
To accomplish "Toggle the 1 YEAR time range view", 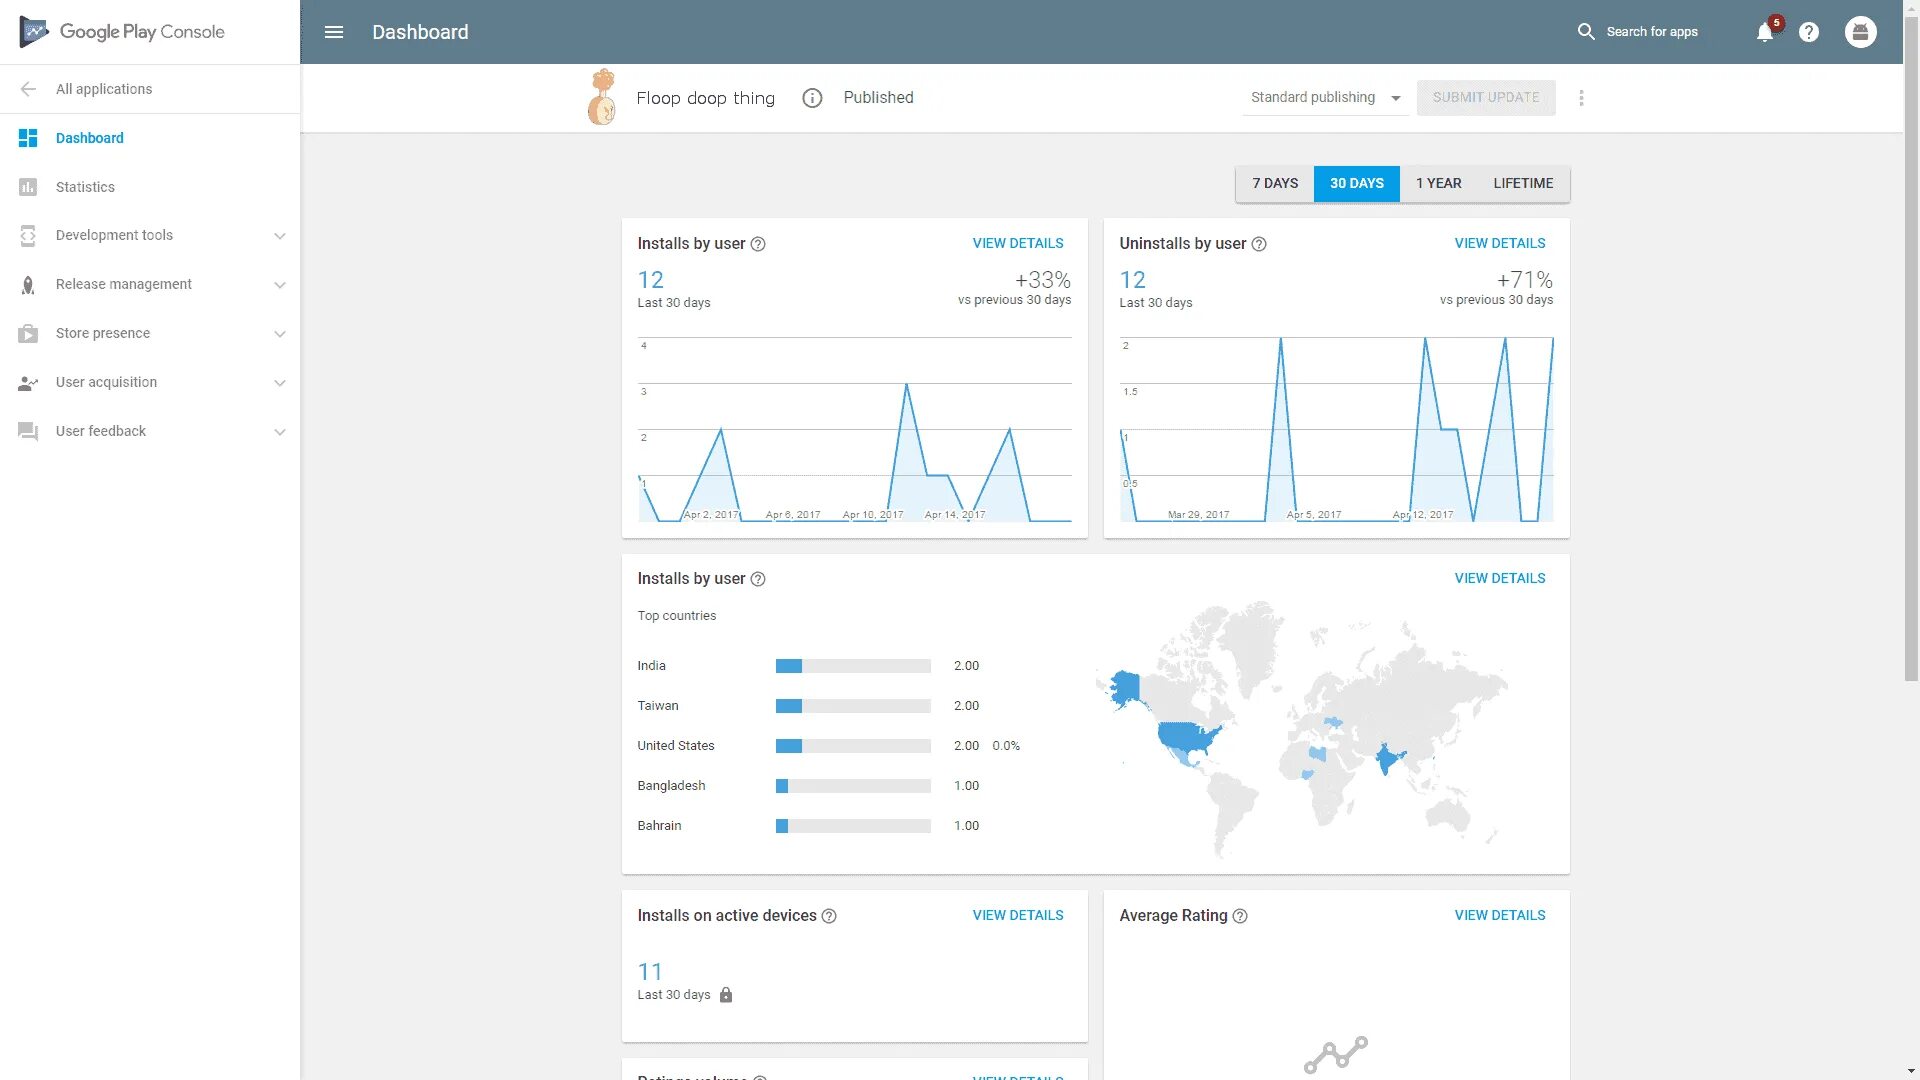I will tap(1439, 183).
